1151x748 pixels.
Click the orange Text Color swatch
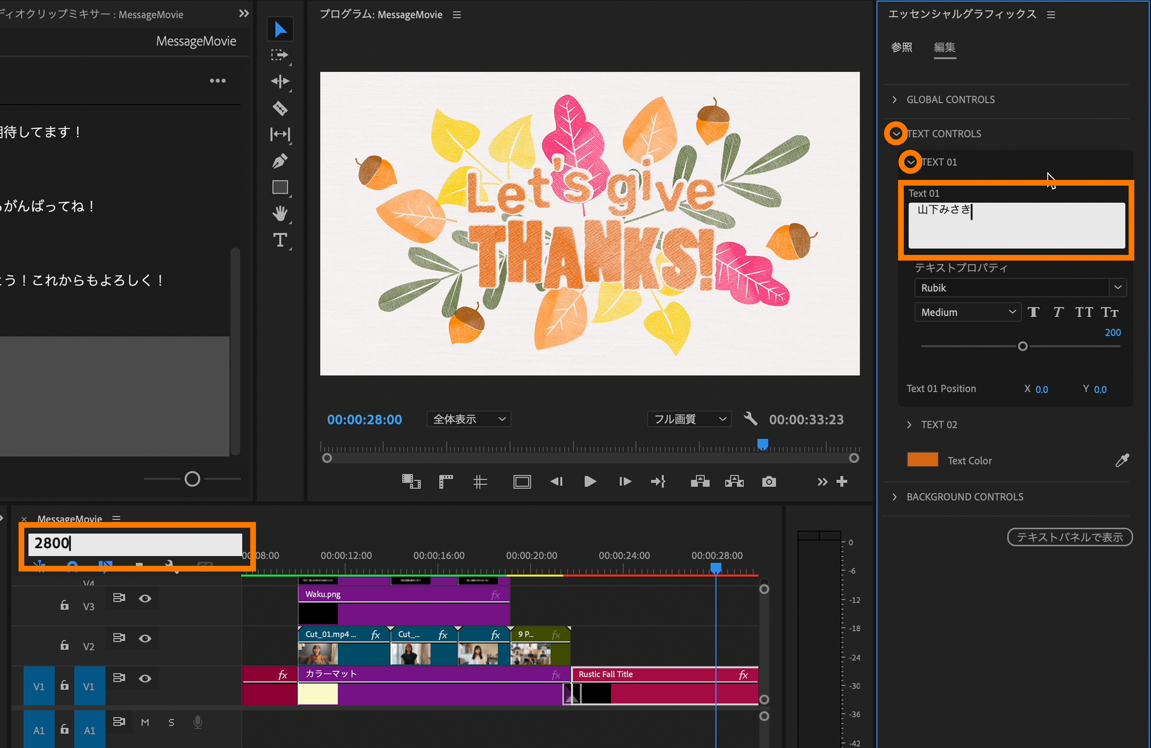[x=923, y=460]
